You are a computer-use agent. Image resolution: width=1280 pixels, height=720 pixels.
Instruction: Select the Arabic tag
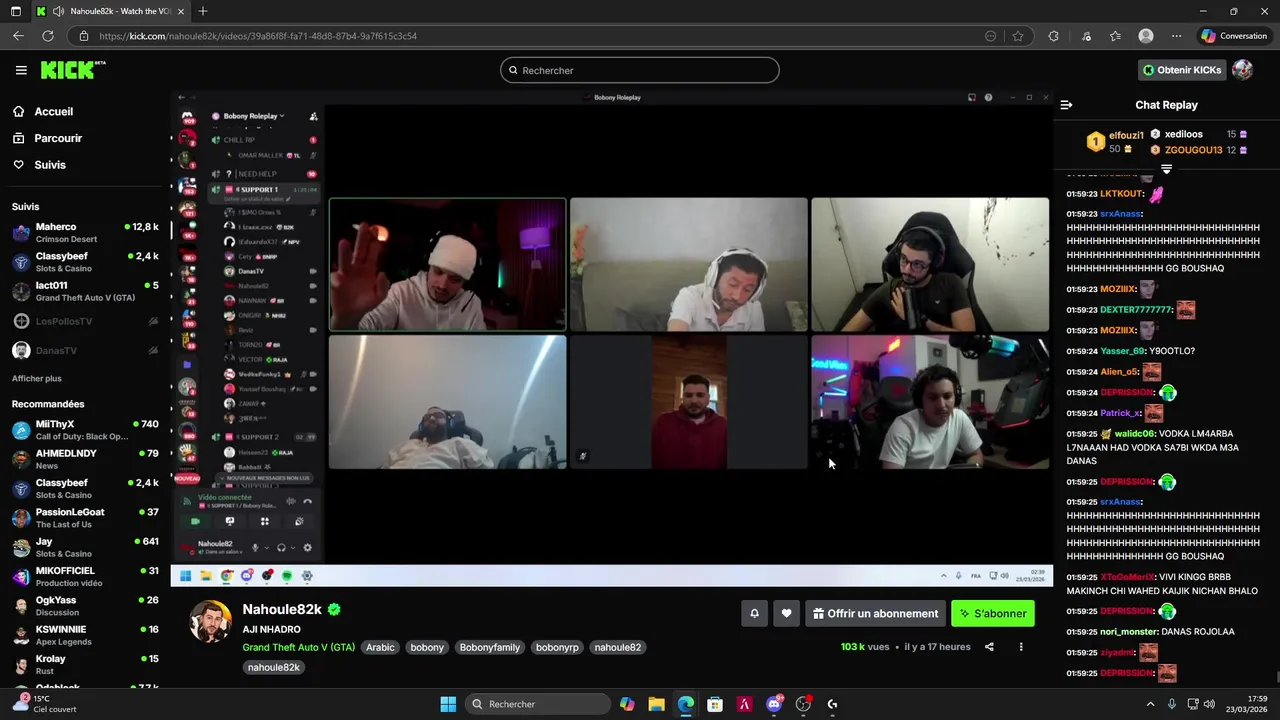380,647
